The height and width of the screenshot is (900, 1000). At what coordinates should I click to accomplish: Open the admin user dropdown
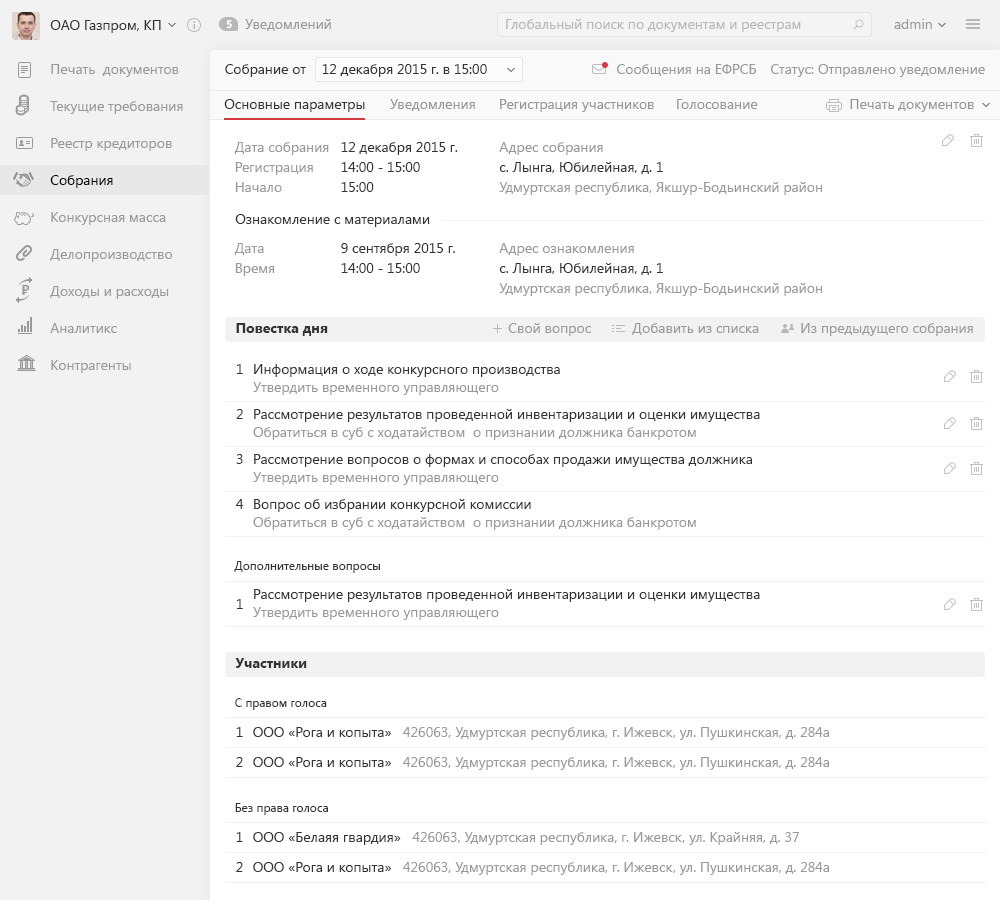(x=920, y=25)
